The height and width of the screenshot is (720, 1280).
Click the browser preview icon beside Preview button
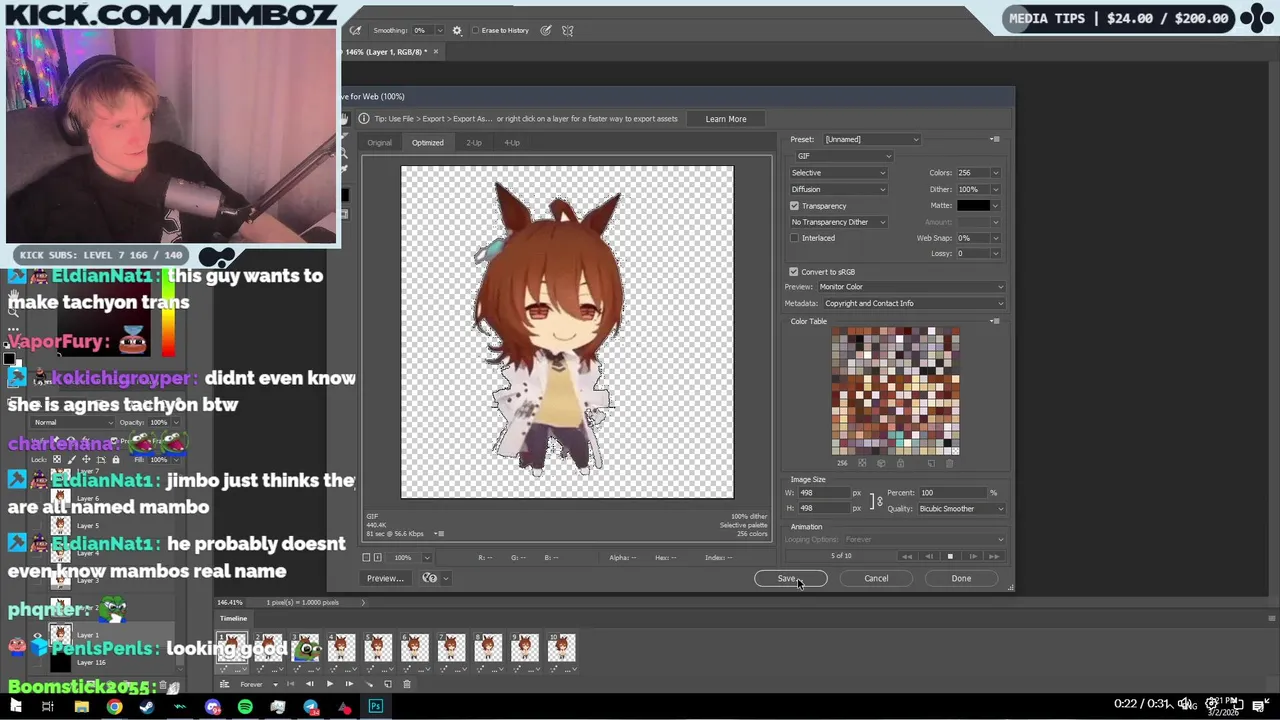(x=430, y=578)
